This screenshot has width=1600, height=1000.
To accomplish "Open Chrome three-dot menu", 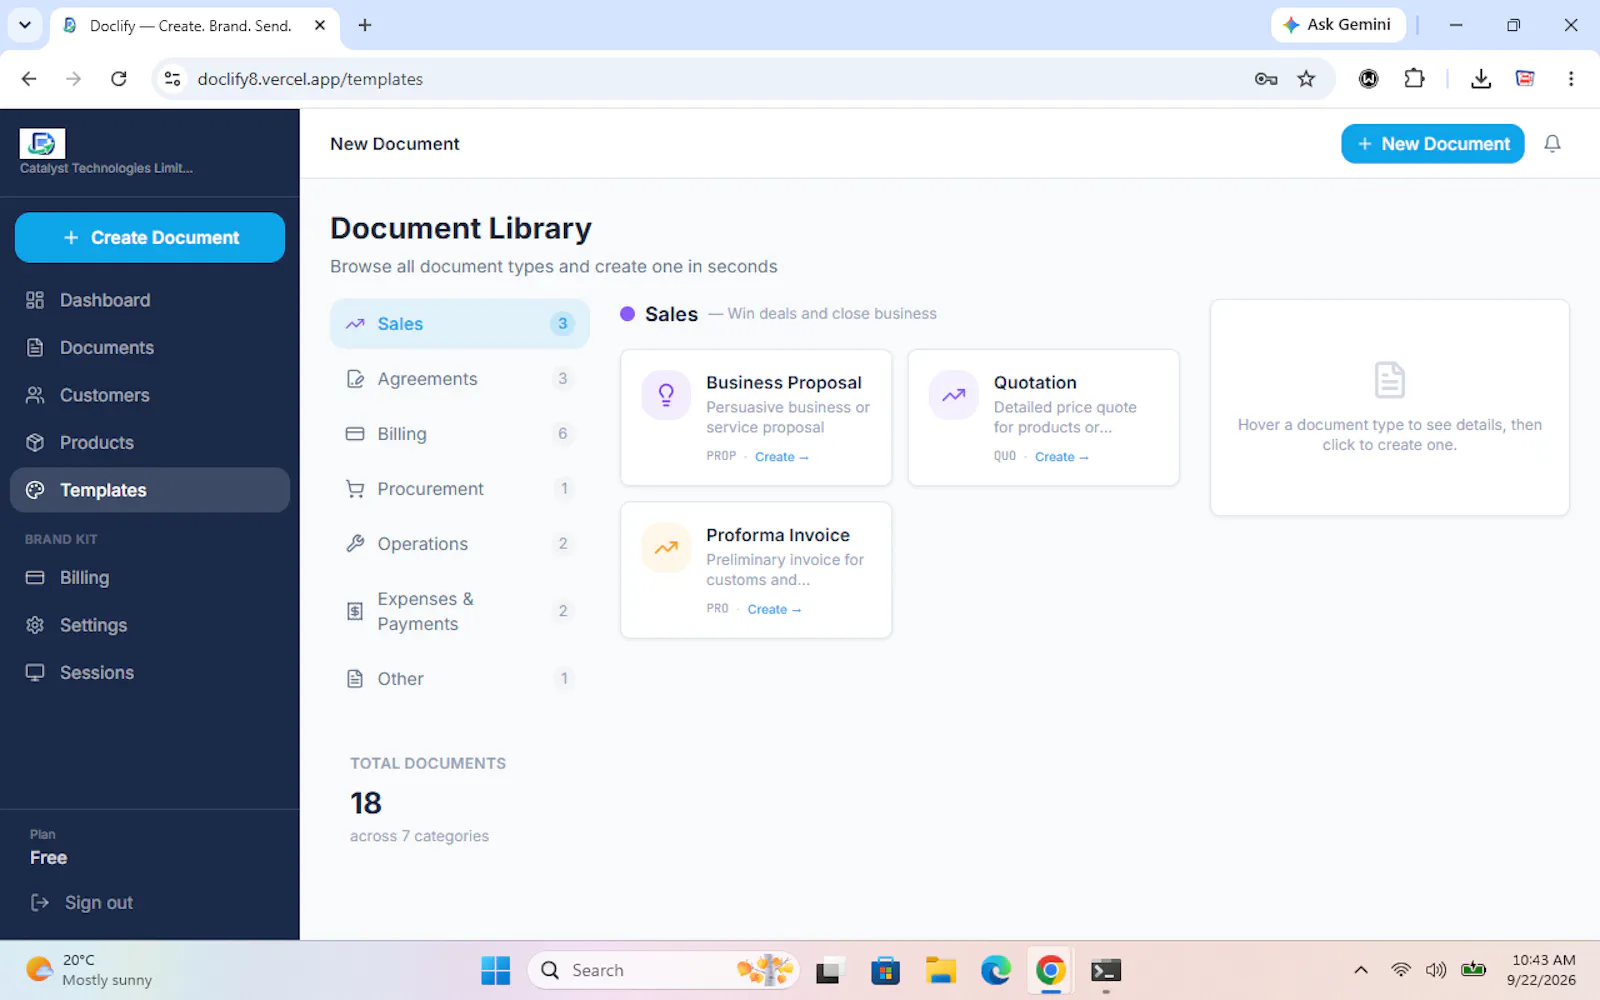I will pyautogui.click(x=1571, y=79).
